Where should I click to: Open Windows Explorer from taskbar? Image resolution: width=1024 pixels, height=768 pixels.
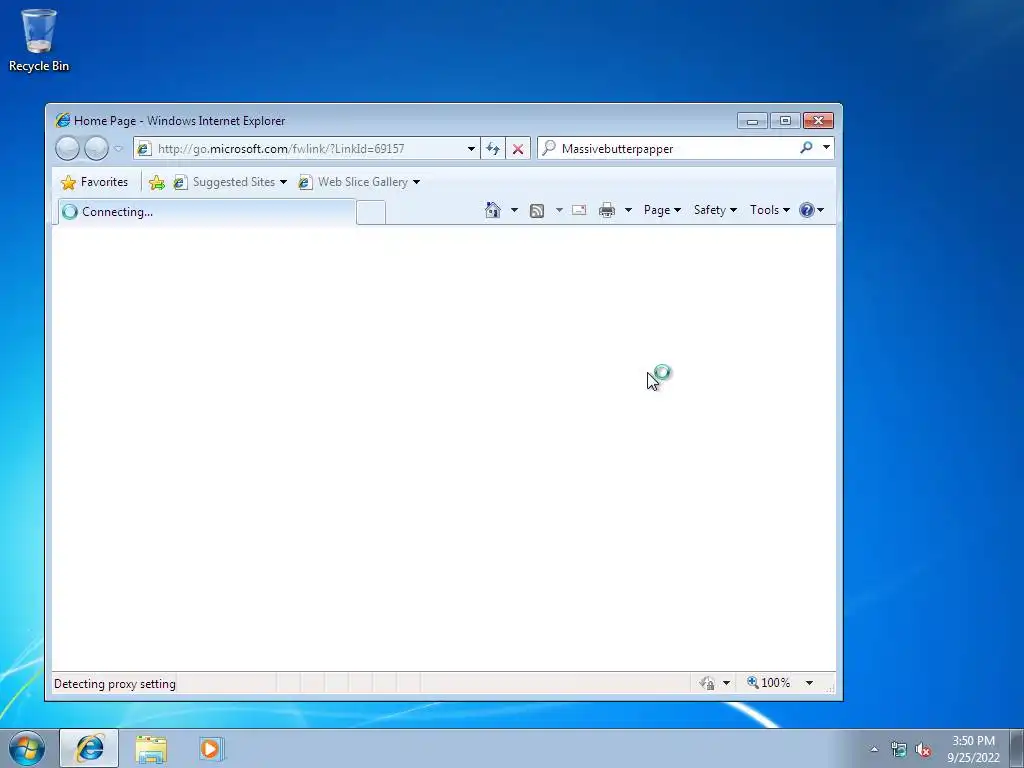click(151, 749)
